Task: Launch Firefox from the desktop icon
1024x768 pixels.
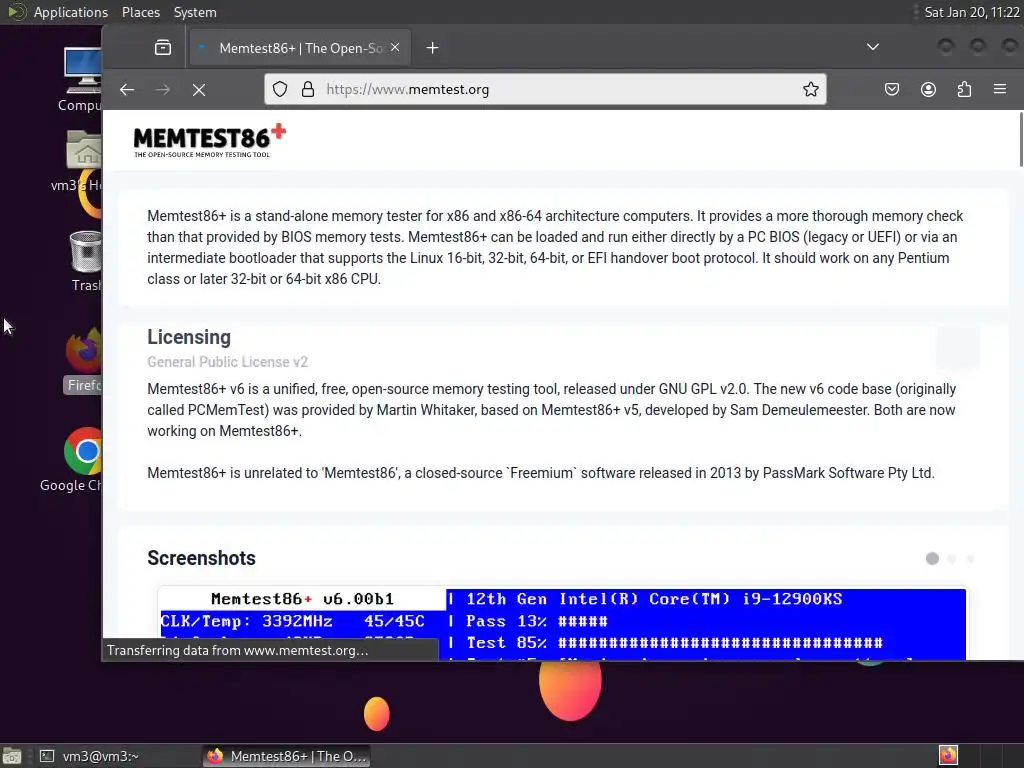Action: tap(84, 361)
